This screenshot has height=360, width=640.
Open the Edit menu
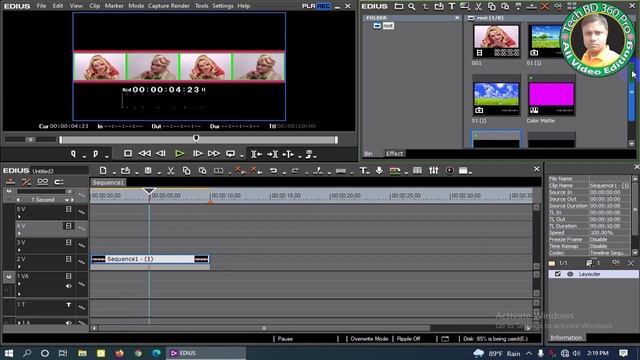click(58, 6)
